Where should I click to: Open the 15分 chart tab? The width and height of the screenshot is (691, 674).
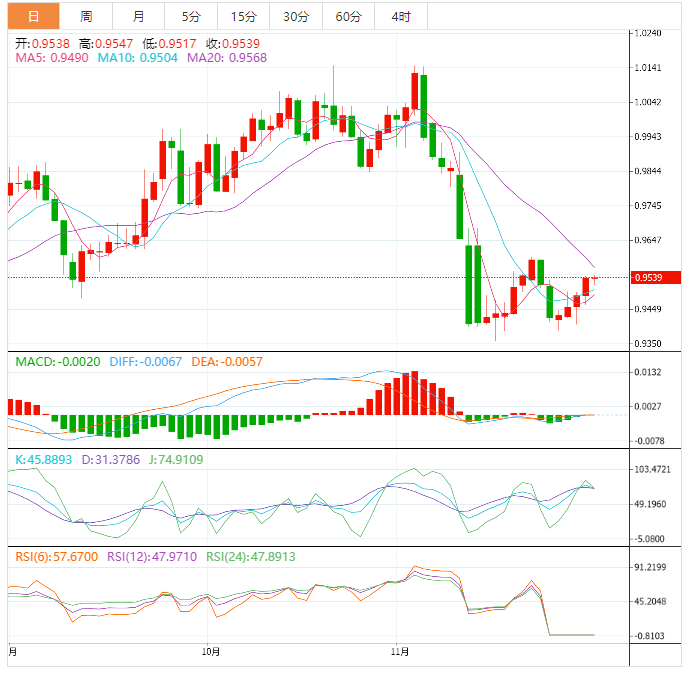tap(243, 16)
